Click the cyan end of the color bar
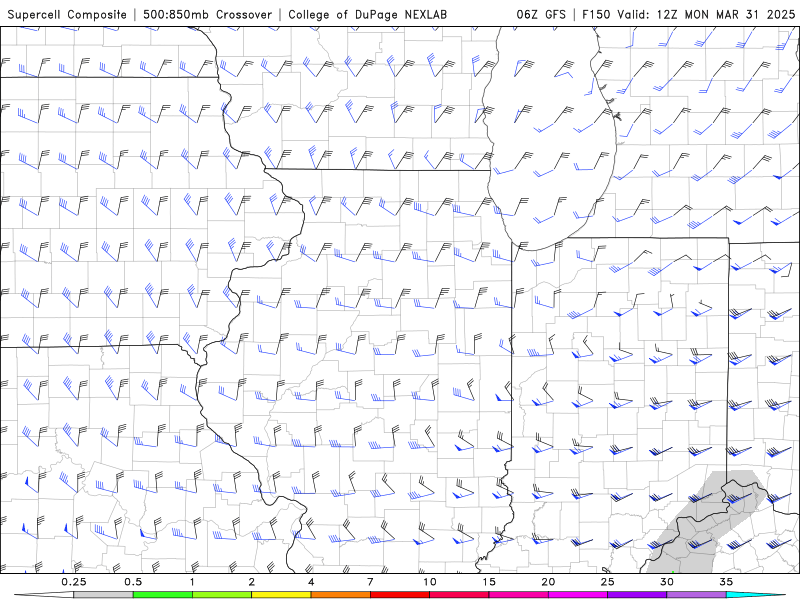 tap(755, 595)
